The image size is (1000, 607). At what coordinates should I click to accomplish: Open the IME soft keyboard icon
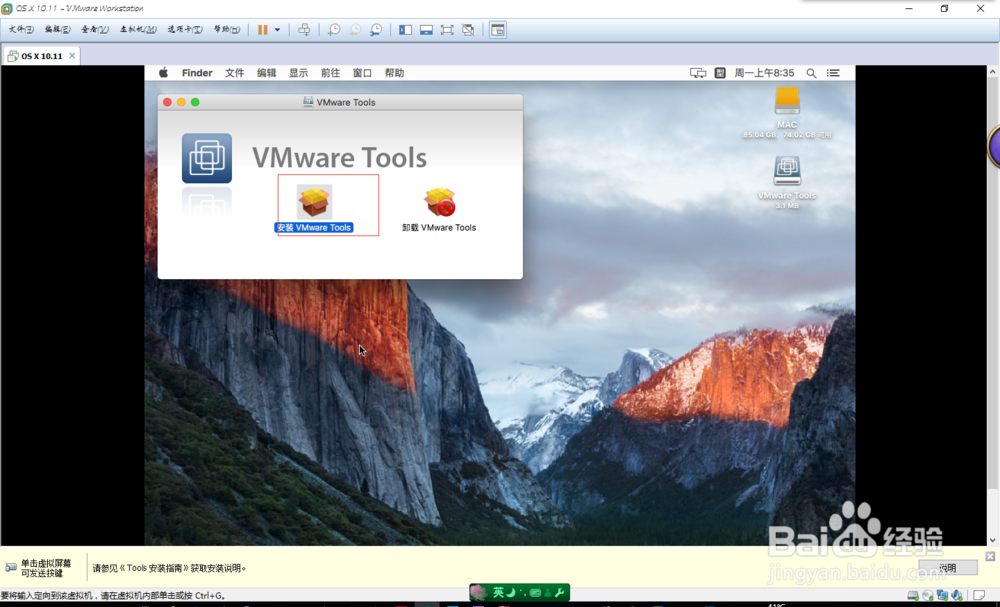[535, 592]
